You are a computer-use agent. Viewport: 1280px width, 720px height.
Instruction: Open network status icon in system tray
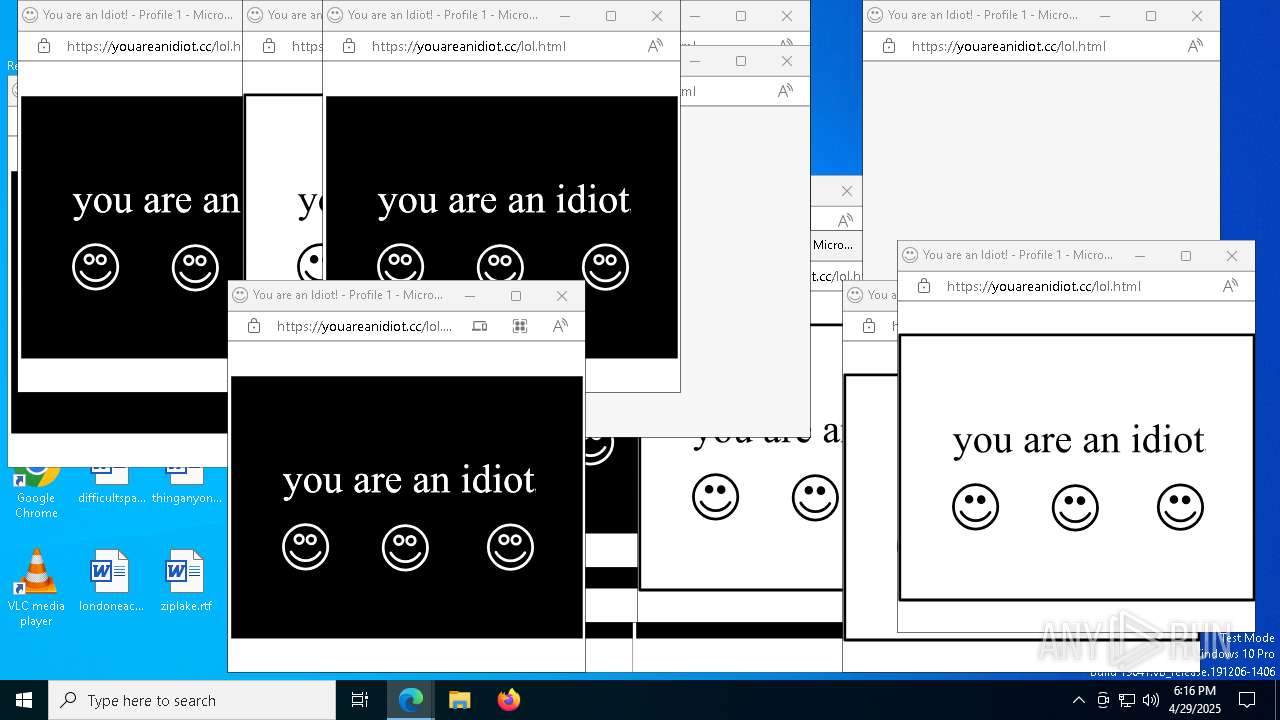(1127, 700)
